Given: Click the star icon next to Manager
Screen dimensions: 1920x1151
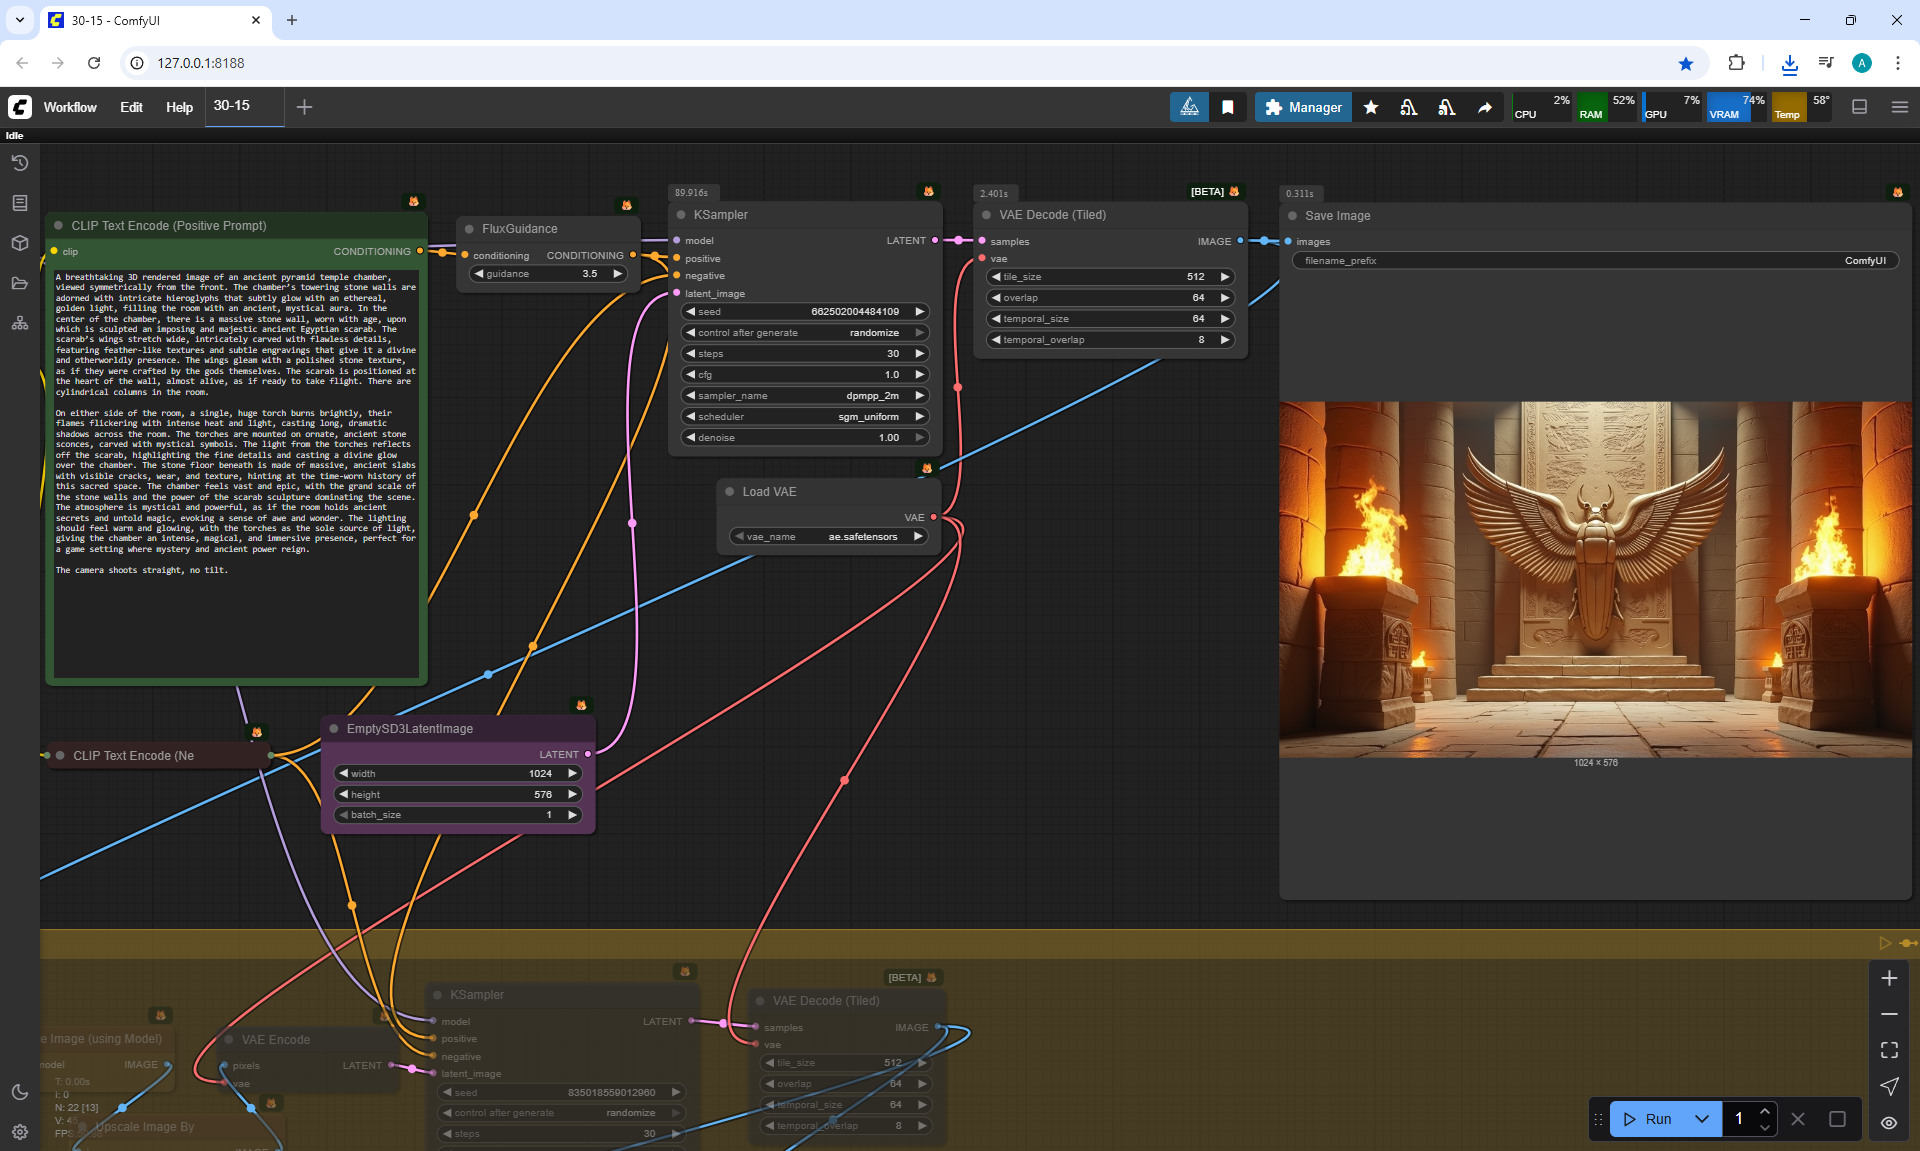Looking at the screenshot, I should coord(1371,107).
